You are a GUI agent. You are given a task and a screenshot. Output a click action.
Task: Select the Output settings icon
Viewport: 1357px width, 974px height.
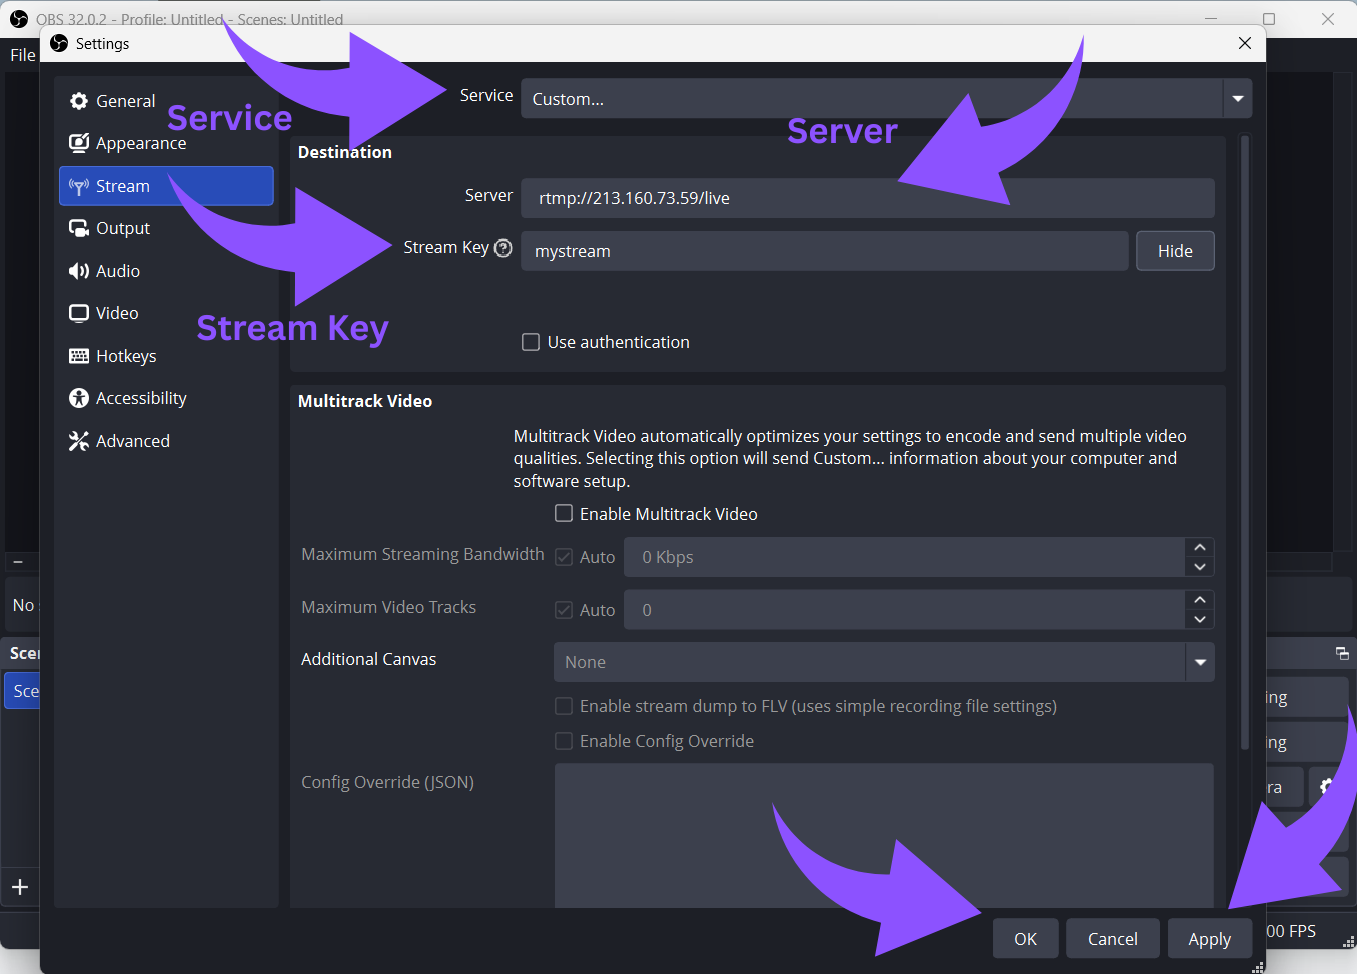pyautogui.click(x=79, y=228)
